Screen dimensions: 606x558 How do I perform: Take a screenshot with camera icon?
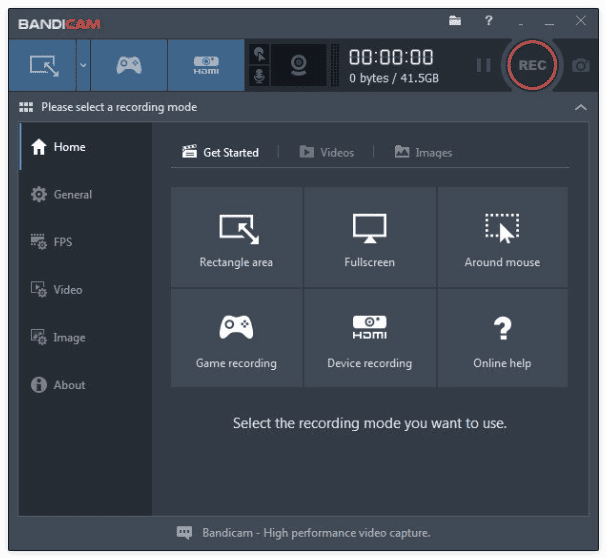pos(580,65)
